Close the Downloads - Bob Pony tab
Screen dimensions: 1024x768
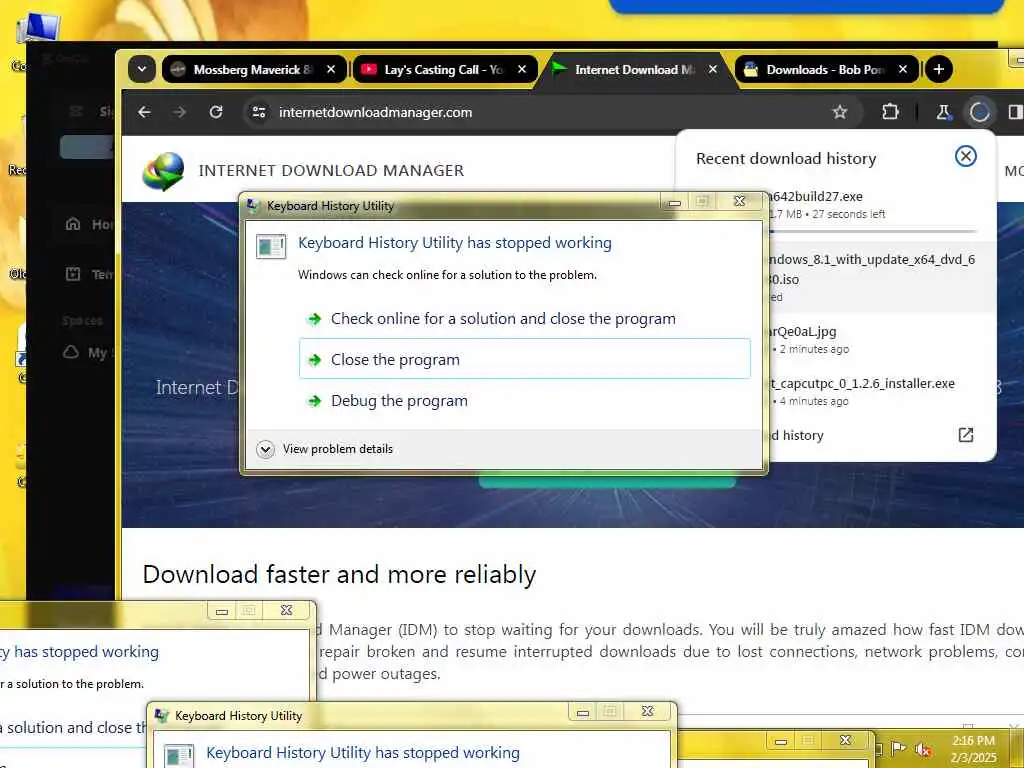click(x=903, y=69)
